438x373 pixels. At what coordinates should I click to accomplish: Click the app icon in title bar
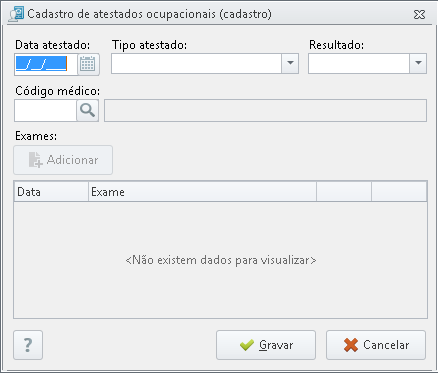16,14
